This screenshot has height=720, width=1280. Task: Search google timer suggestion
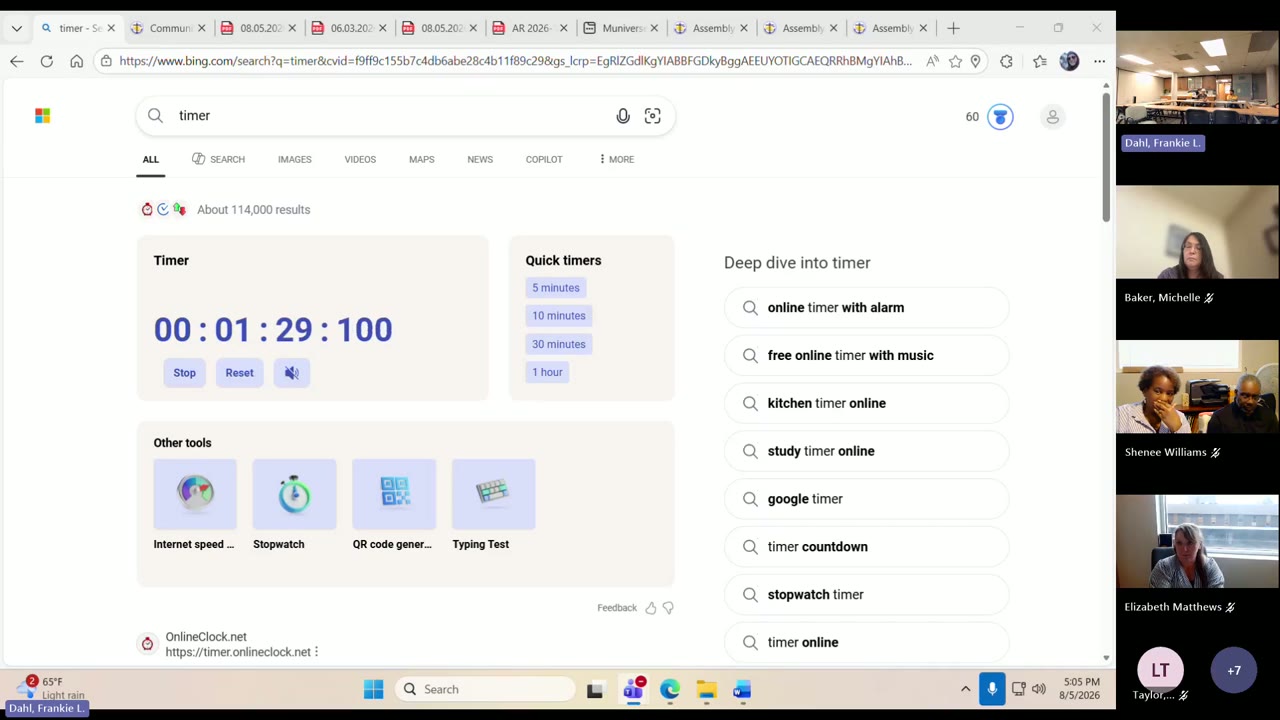(866, 499)
